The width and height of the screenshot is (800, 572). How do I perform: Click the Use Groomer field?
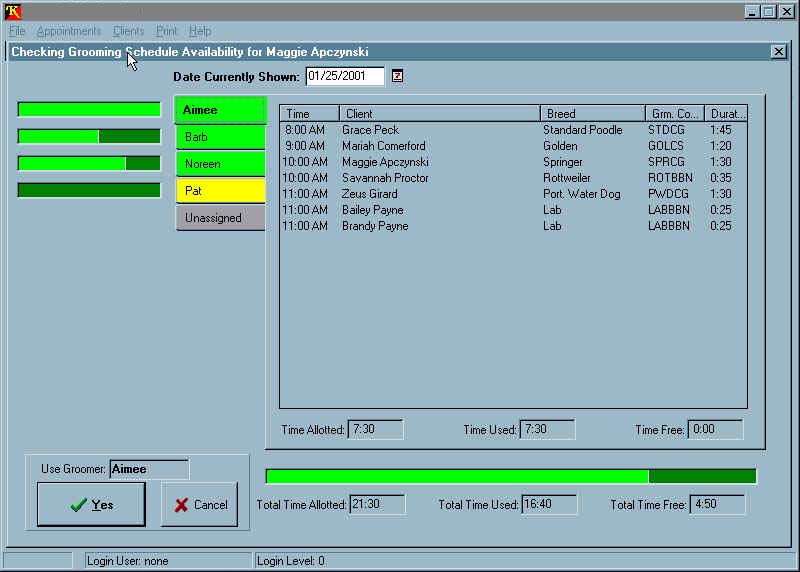[x=149, y=469]
